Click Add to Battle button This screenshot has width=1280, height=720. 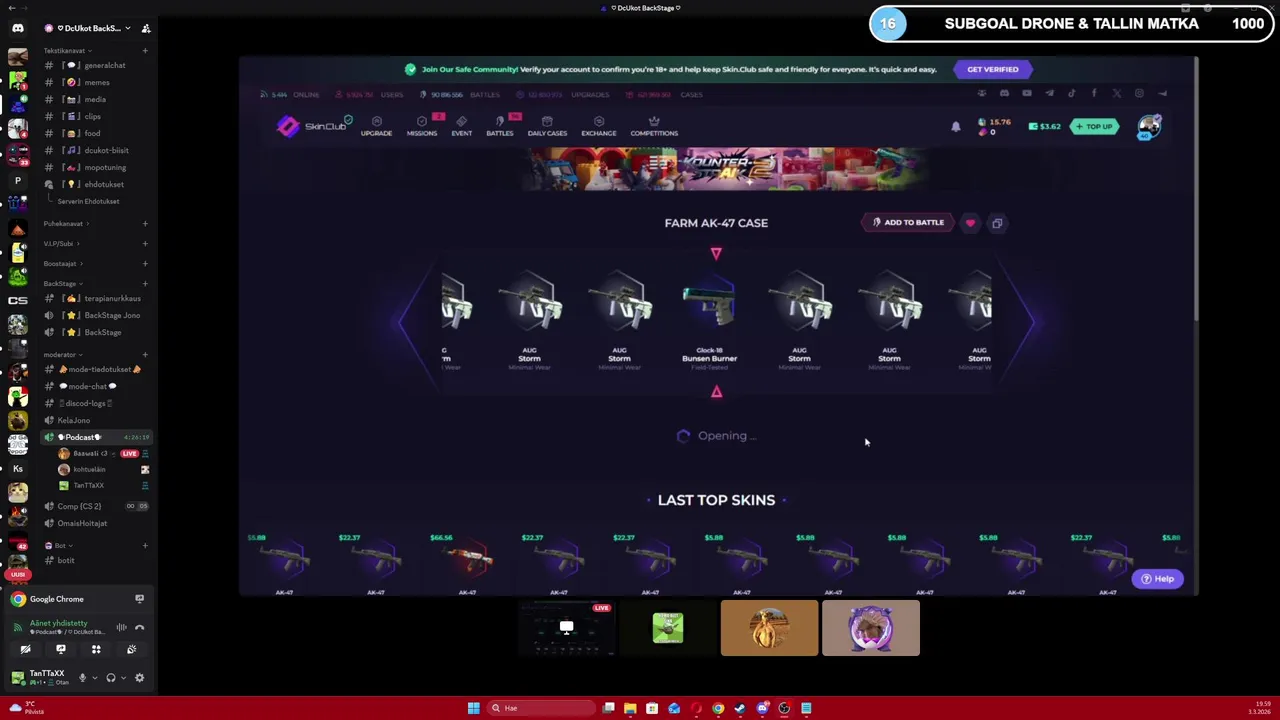pyautogui.click(x=907, y=223)
